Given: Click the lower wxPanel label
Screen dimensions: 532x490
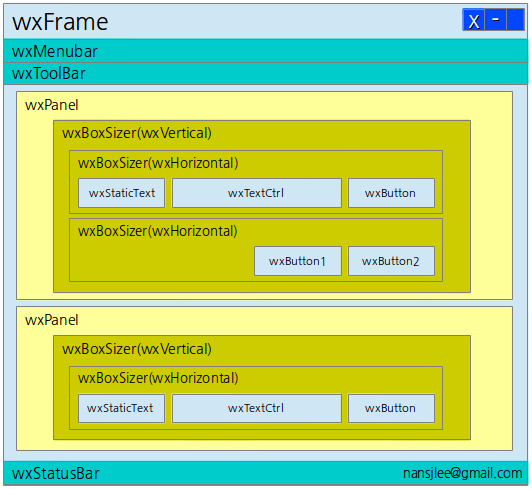Looking at the screenshot, I should (52, 320).
